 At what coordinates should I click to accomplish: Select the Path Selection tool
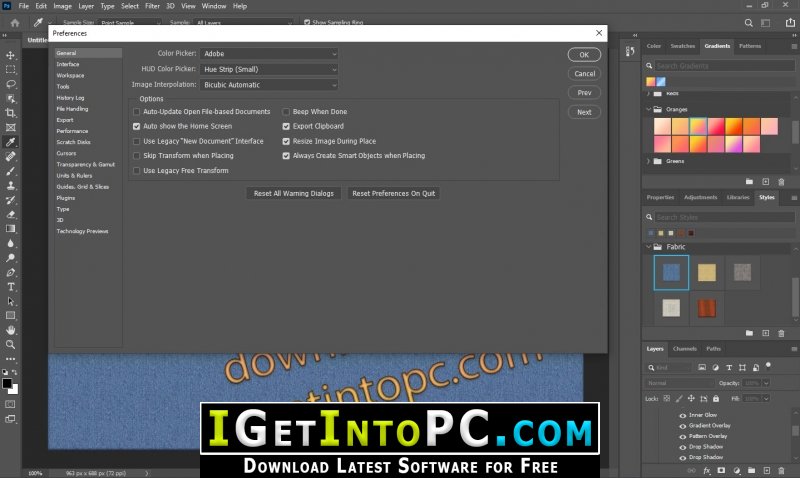pos(10,301)
